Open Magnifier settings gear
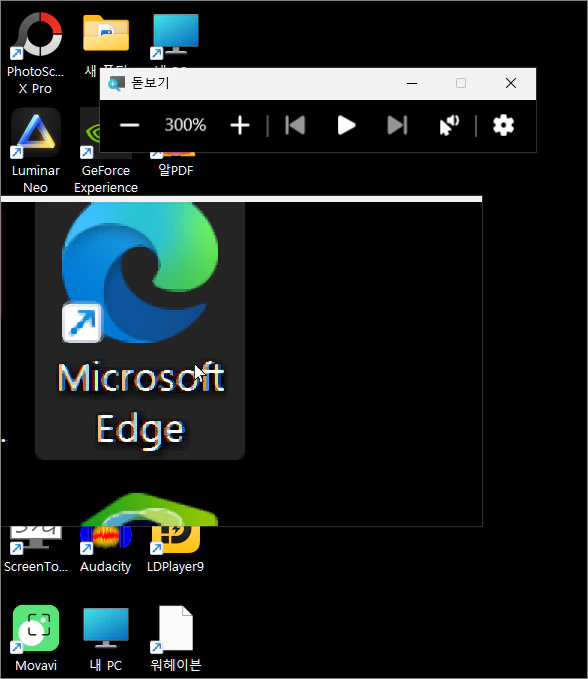 click(504, 126)
